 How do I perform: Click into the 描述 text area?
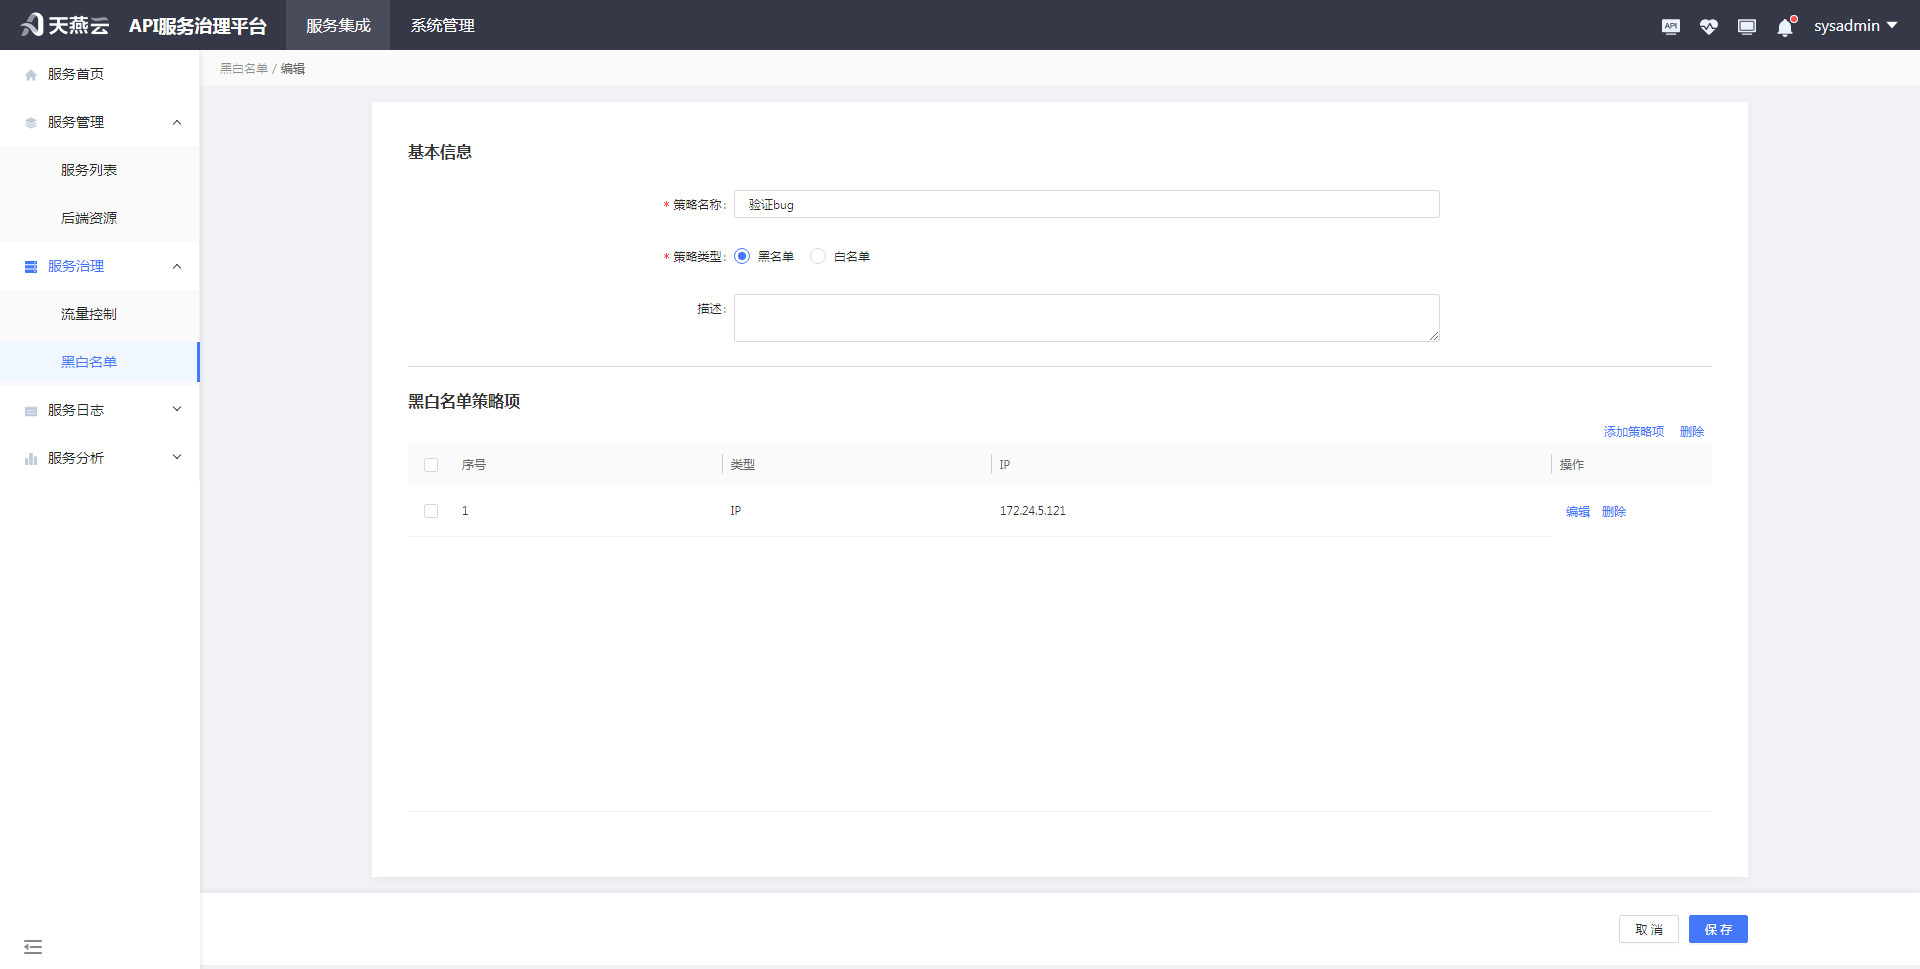[1086, 318]
